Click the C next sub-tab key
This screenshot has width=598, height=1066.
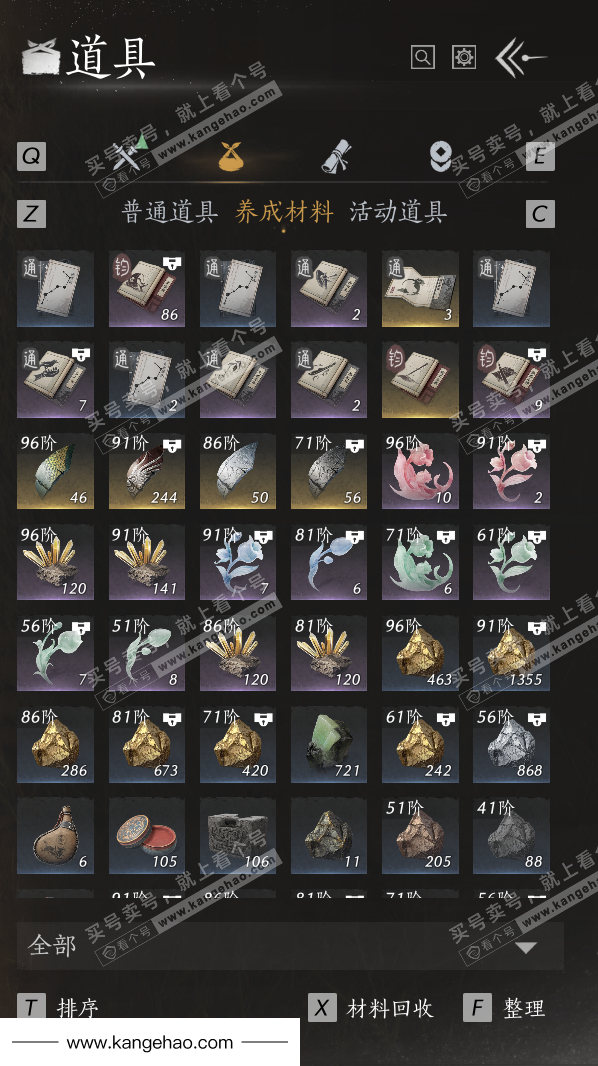tap(540, 213)
